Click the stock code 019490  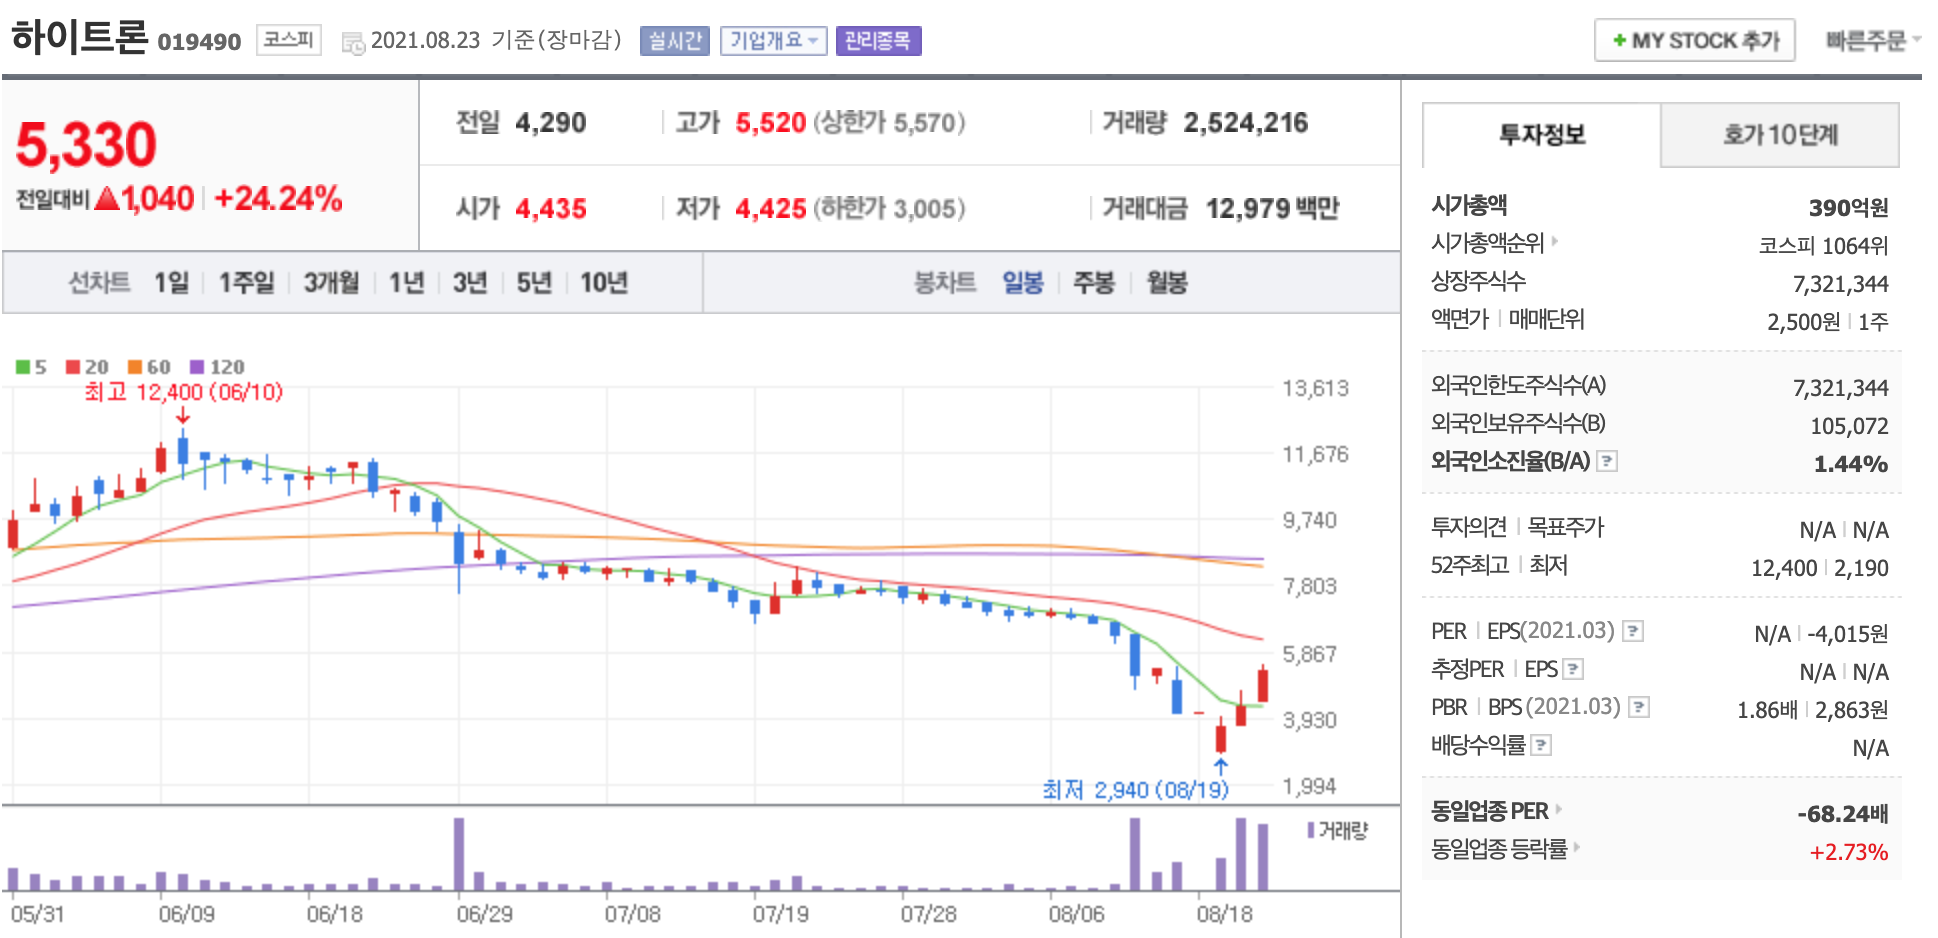click(x=199, y=42)
